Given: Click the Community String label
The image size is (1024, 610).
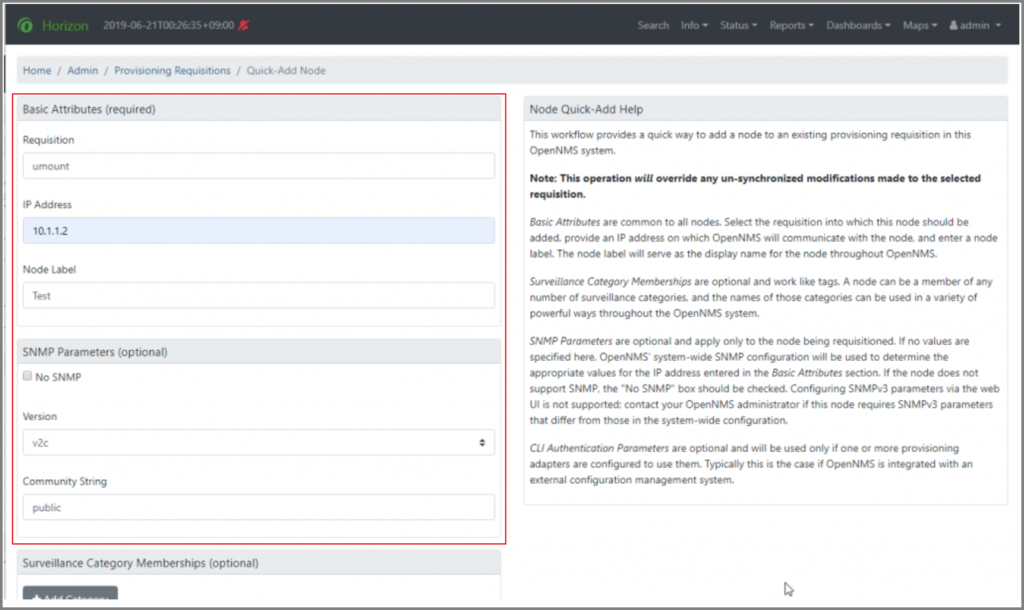Looking at the screenshot, I should (x=65, y=481).
